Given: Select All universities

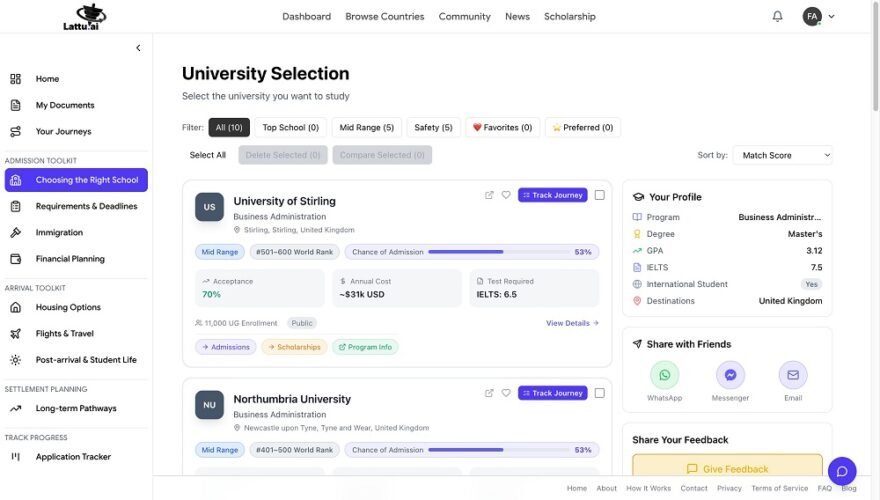Looking at the screenshot, I should coord(208,155).
